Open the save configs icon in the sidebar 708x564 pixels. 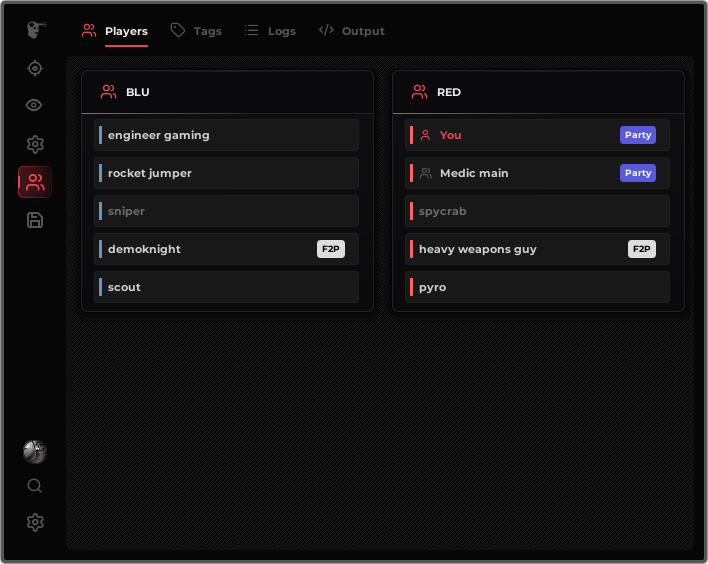click(35, 220)
